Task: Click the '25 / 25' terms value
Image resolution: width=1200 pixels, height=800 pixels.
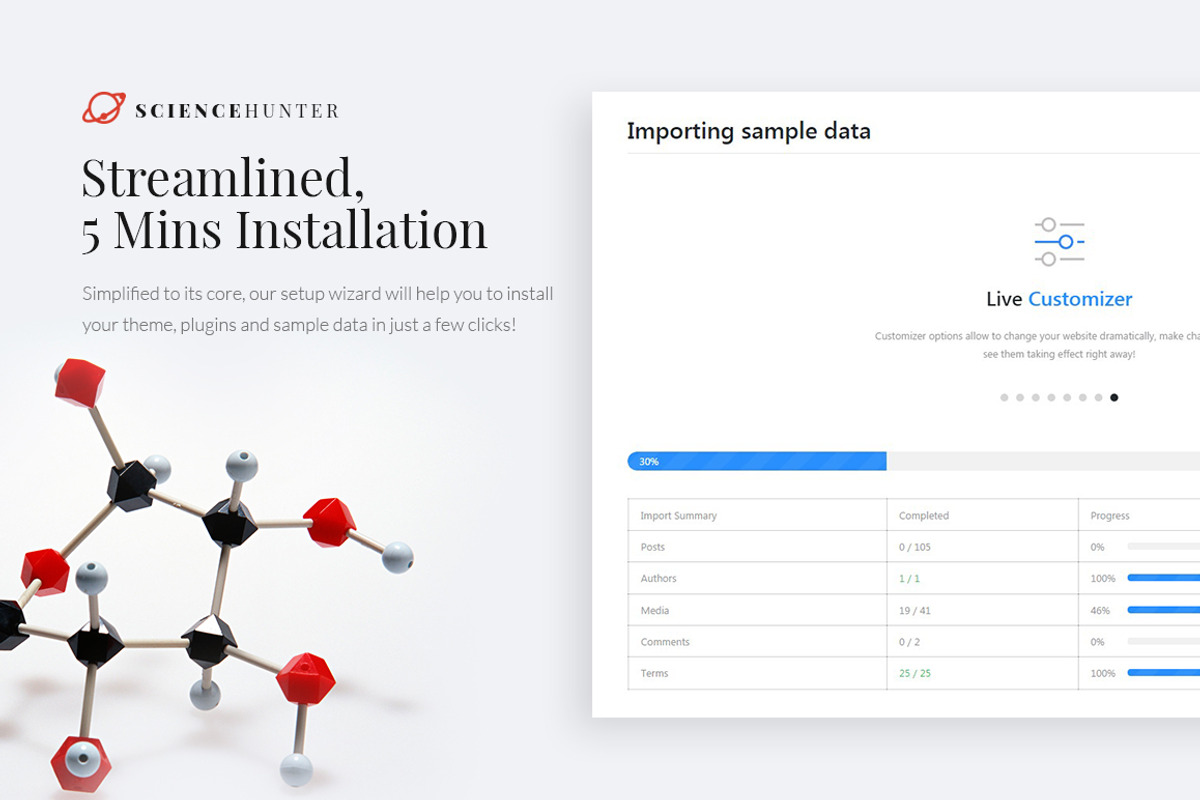Action: pos(915,673)
